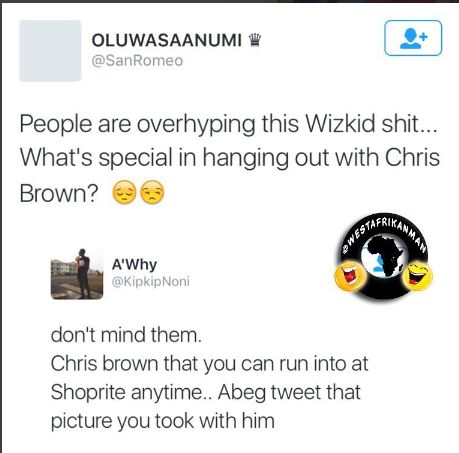Click the 'don't mind them.' reply line
The height and width of the screenshot is (453, 459).
[x=126, y=334]
